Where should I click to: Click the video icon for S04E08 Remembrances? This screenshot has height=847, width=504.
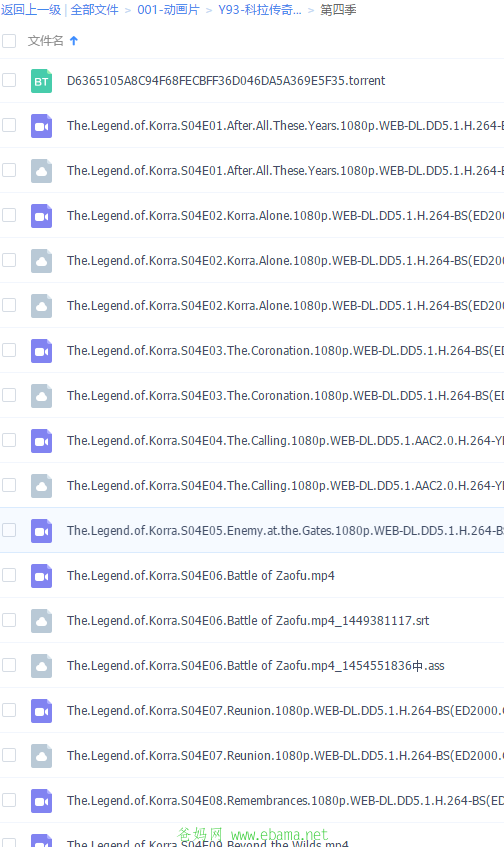42,801
